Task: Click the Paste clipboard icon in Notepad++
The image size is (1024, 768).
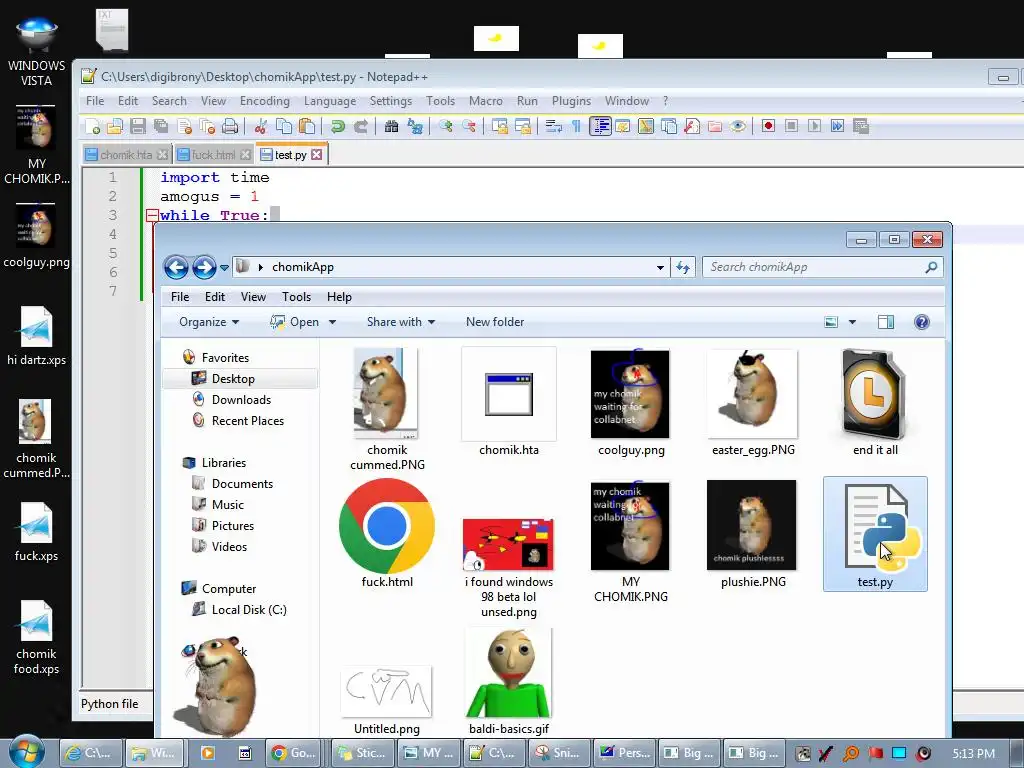Action: pos(306,126)
